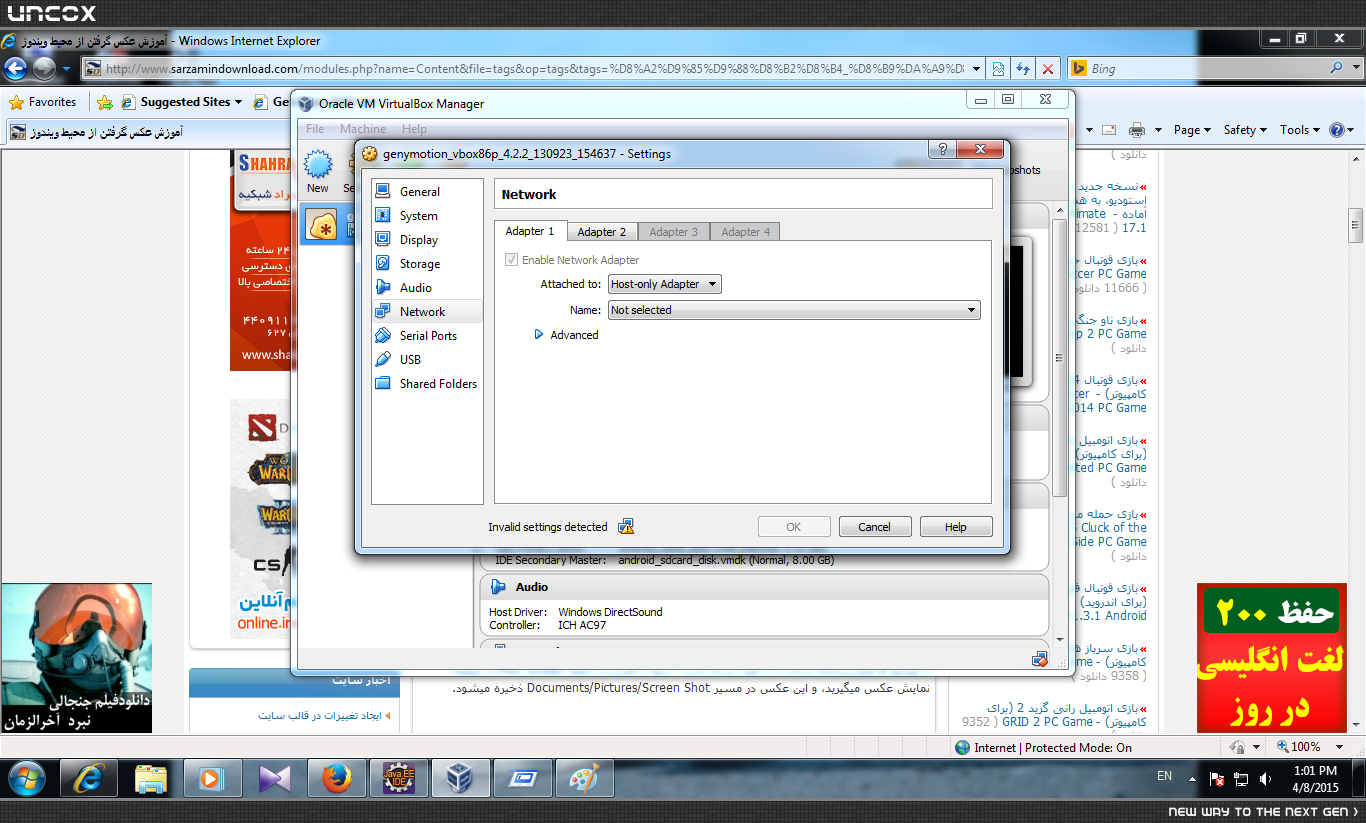1366x823 pixels.
Task: Open the Shared Folders settings category
Action: (427, 383)
